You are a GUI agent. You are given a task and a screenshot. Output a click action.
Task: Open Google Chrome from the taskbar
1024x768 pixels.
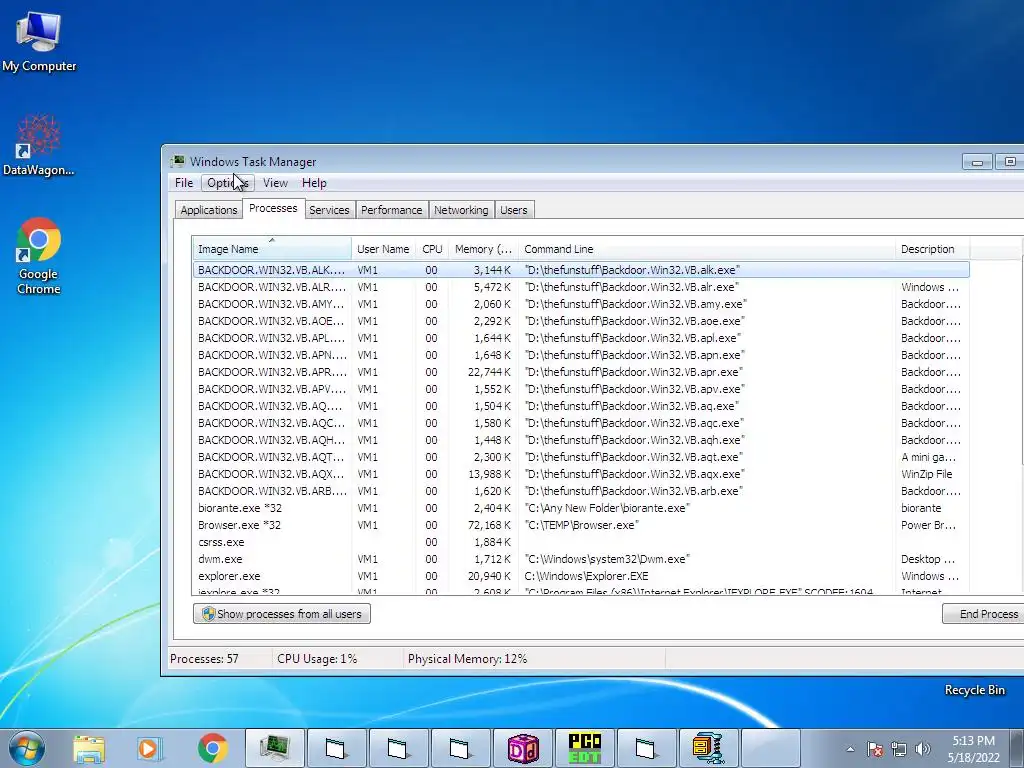click(212, 748)
